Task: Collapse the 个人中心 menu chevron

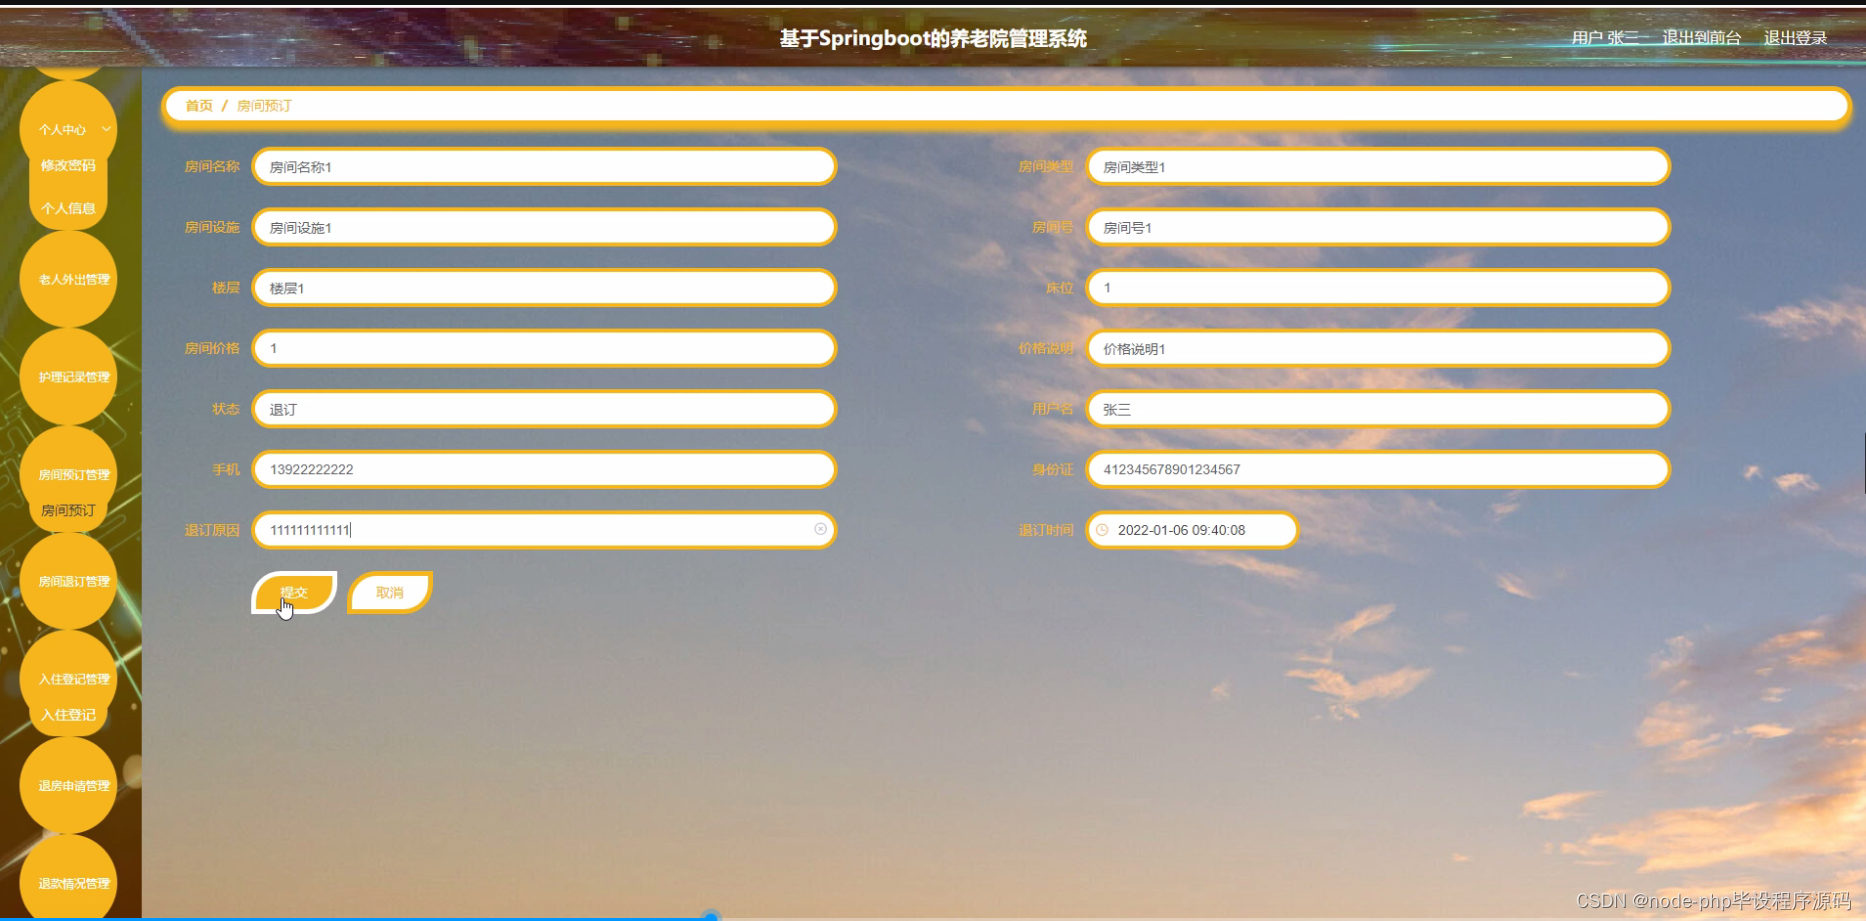Action: [x=109, y=129]
